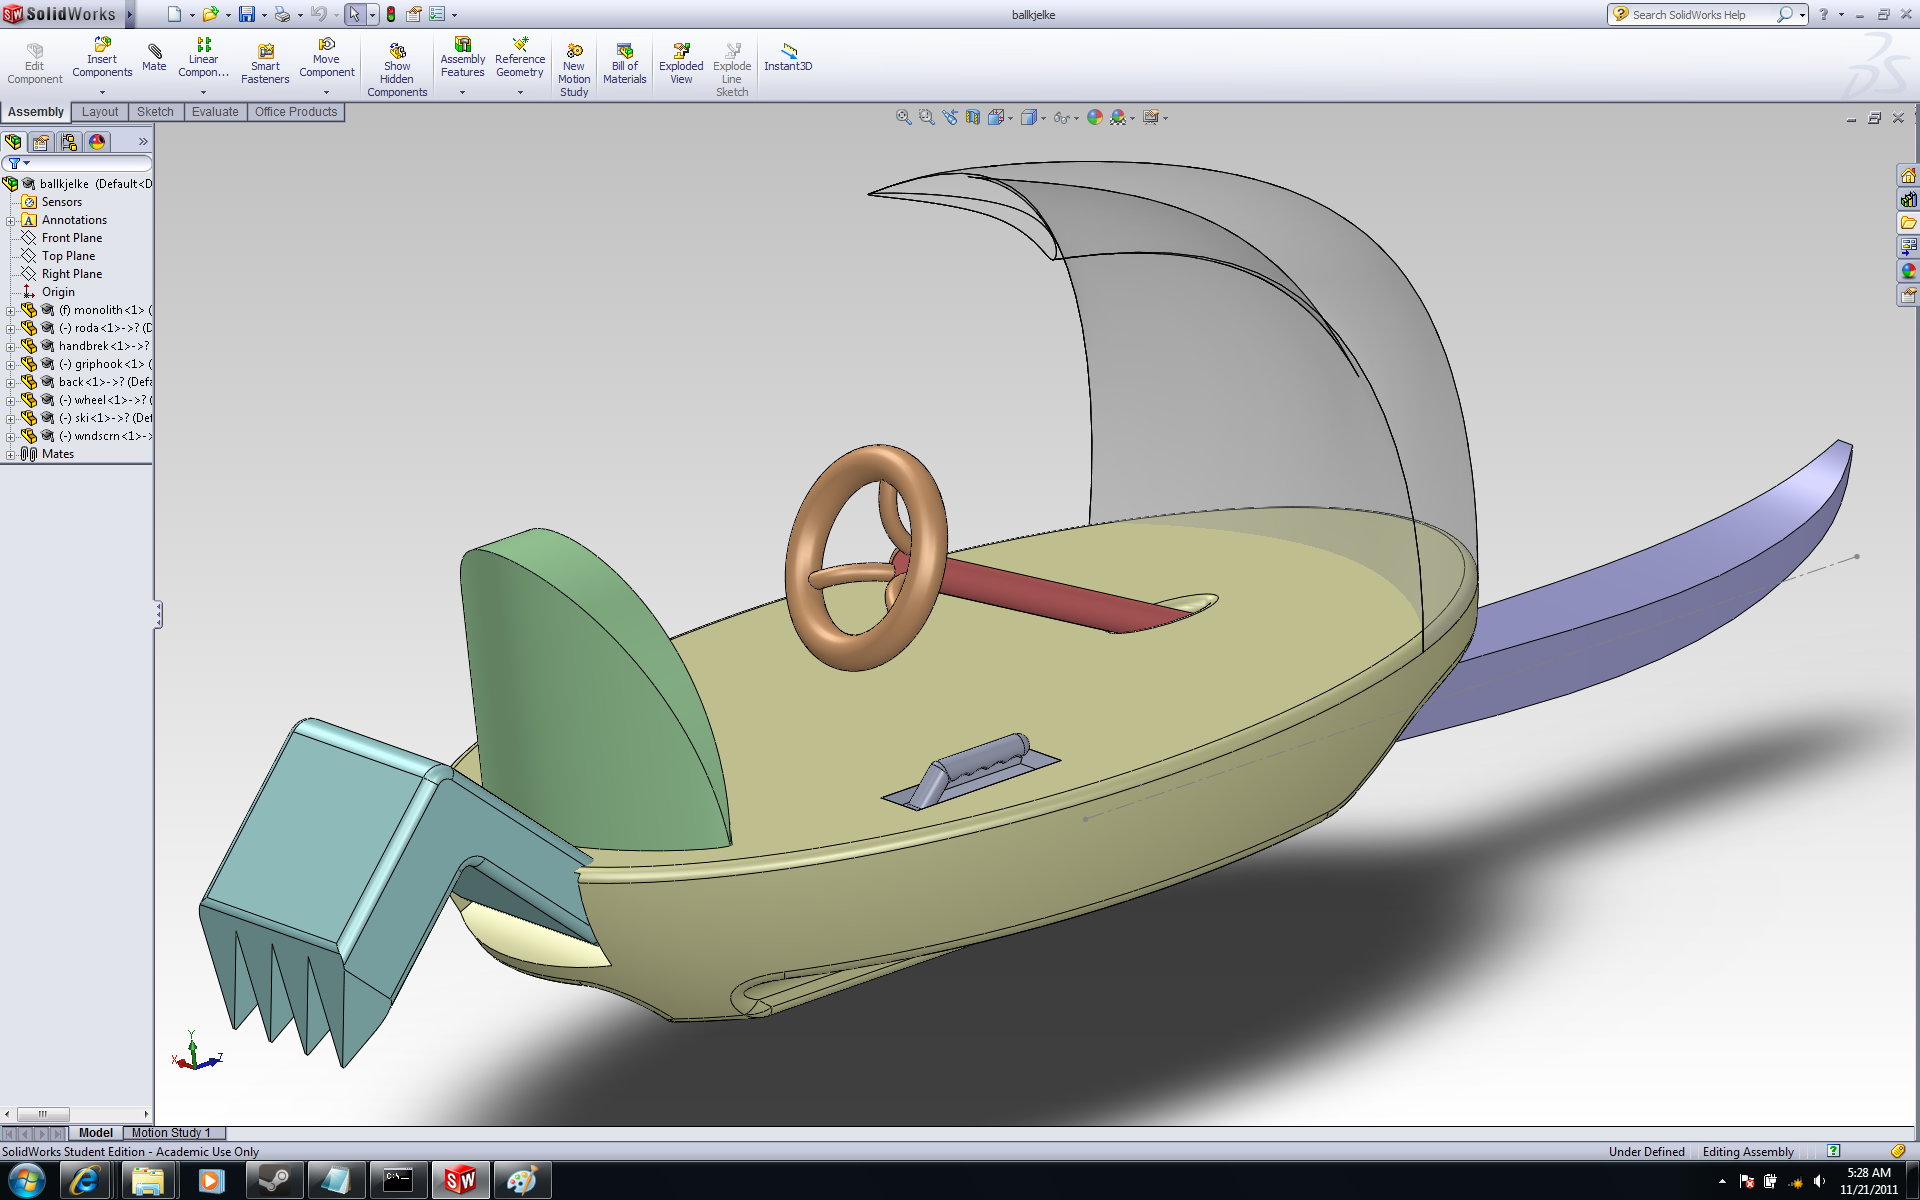Click the feature tree filter field
Image resolution: width=1920 pixels, height=1200 pixels.
76,163
